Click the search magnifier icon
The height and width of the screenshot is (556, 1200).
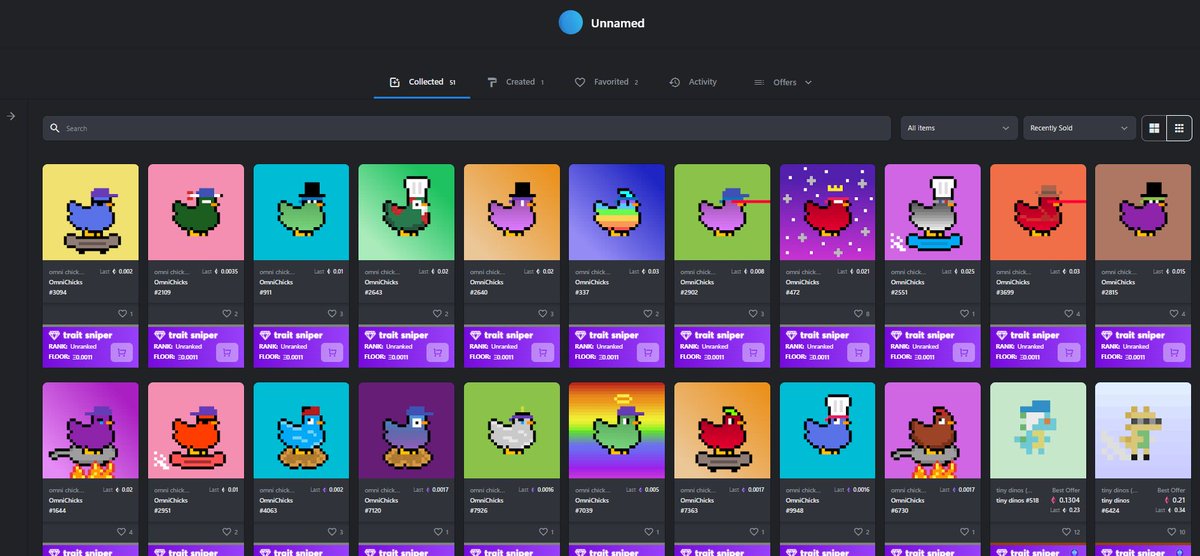[x=54, y=128]
